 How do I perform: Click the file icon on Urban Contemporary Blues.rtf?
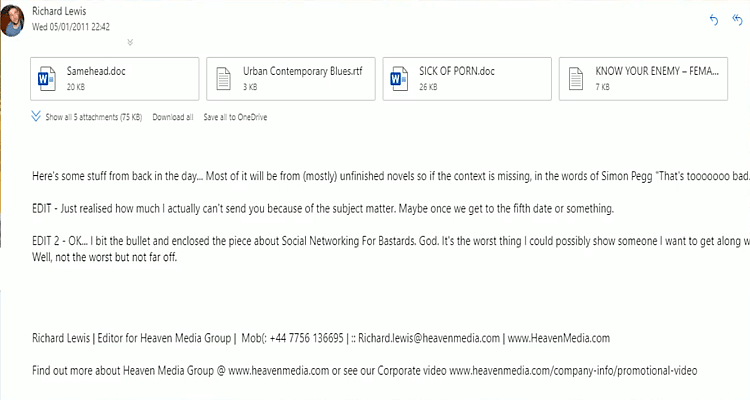222,78
